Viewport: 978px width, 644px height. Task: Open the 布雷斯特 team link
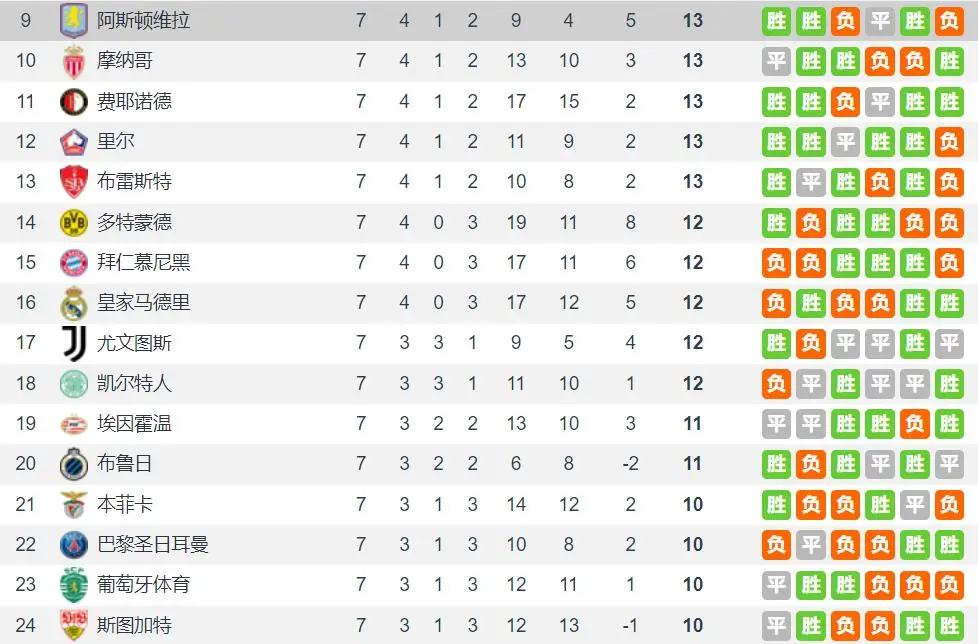tap(134, 181)
